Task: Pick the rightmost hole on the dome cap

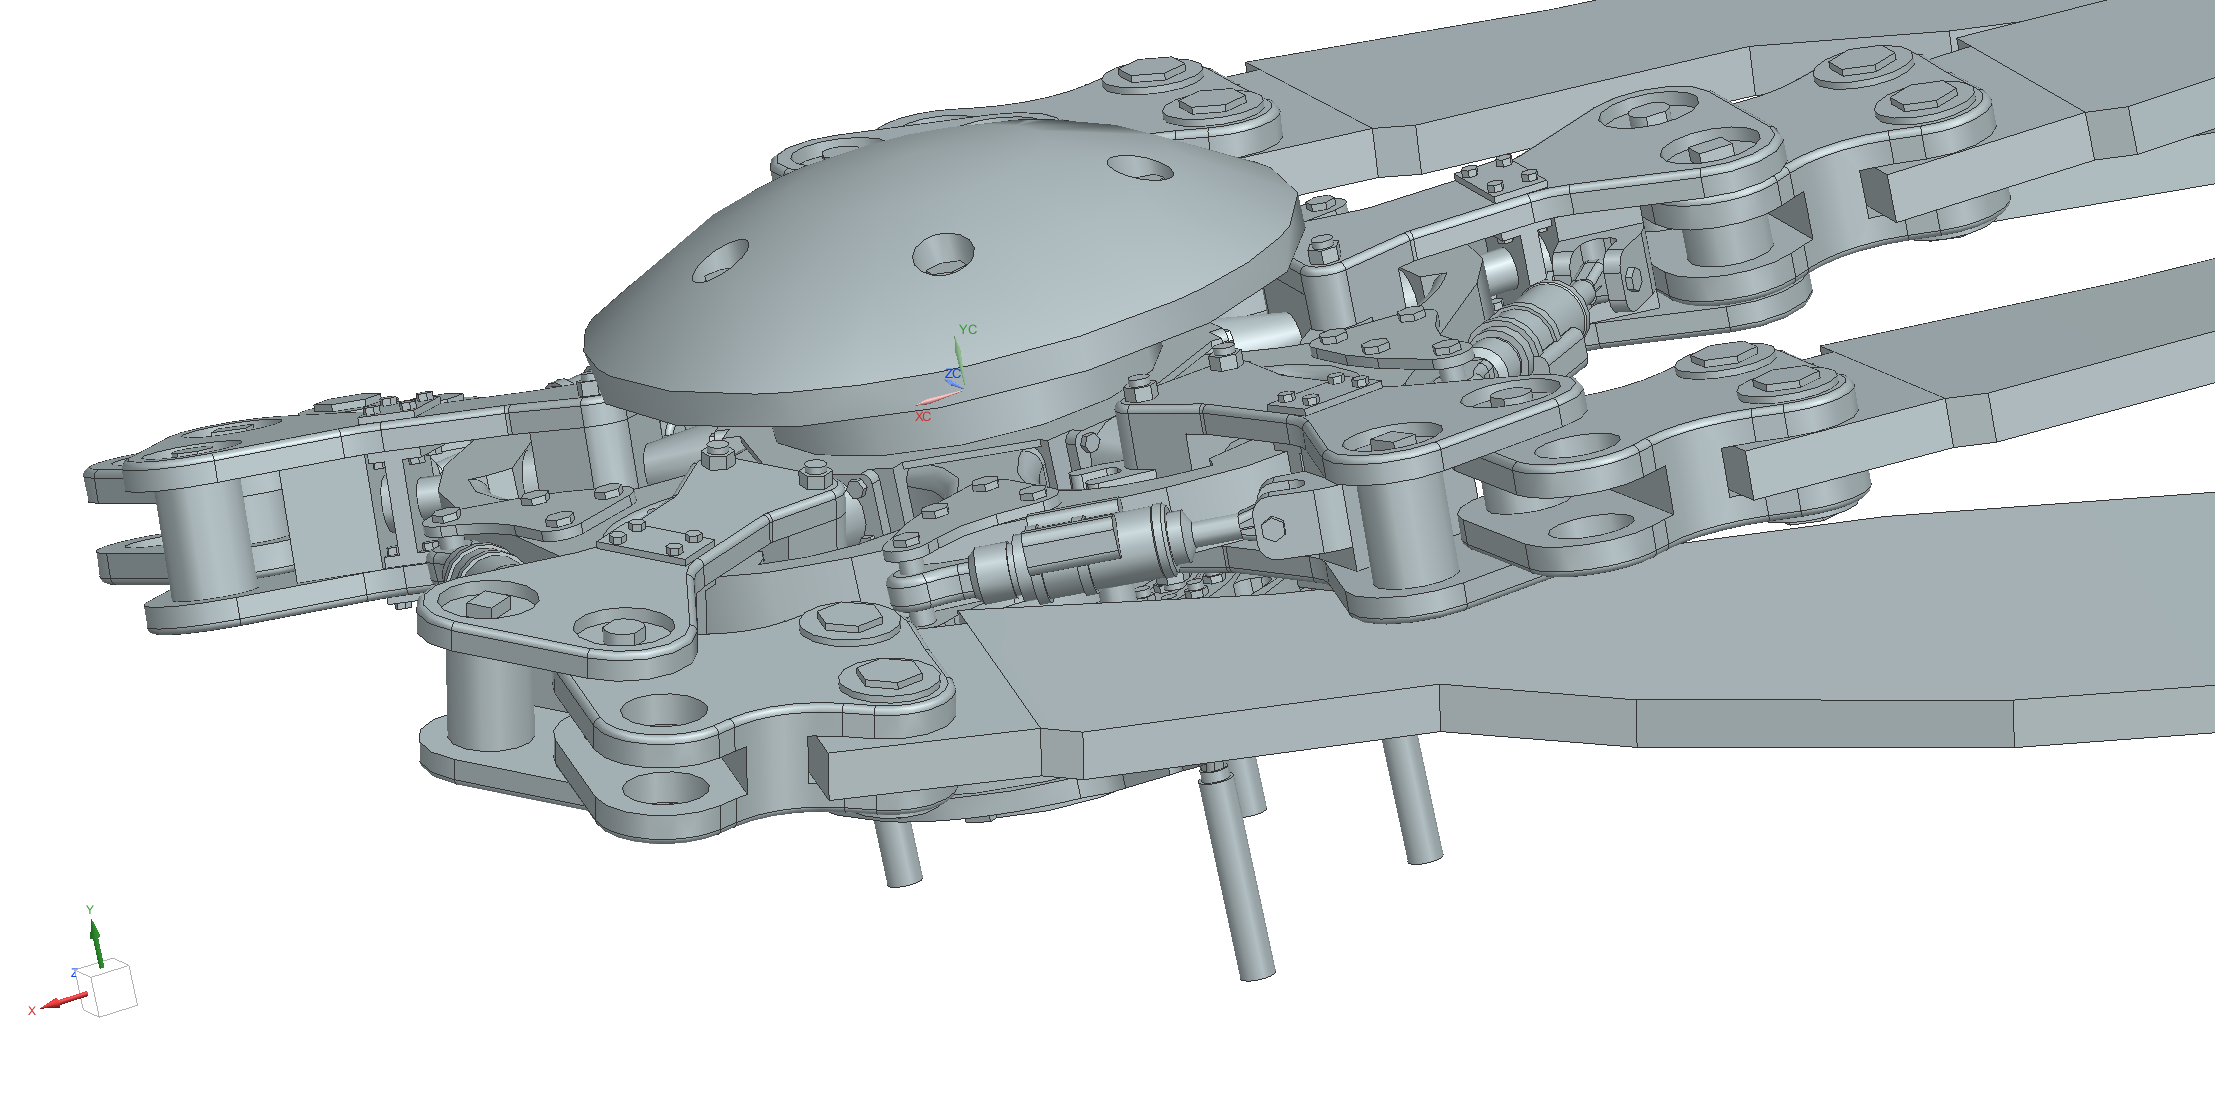Action: coord(1140,167)
